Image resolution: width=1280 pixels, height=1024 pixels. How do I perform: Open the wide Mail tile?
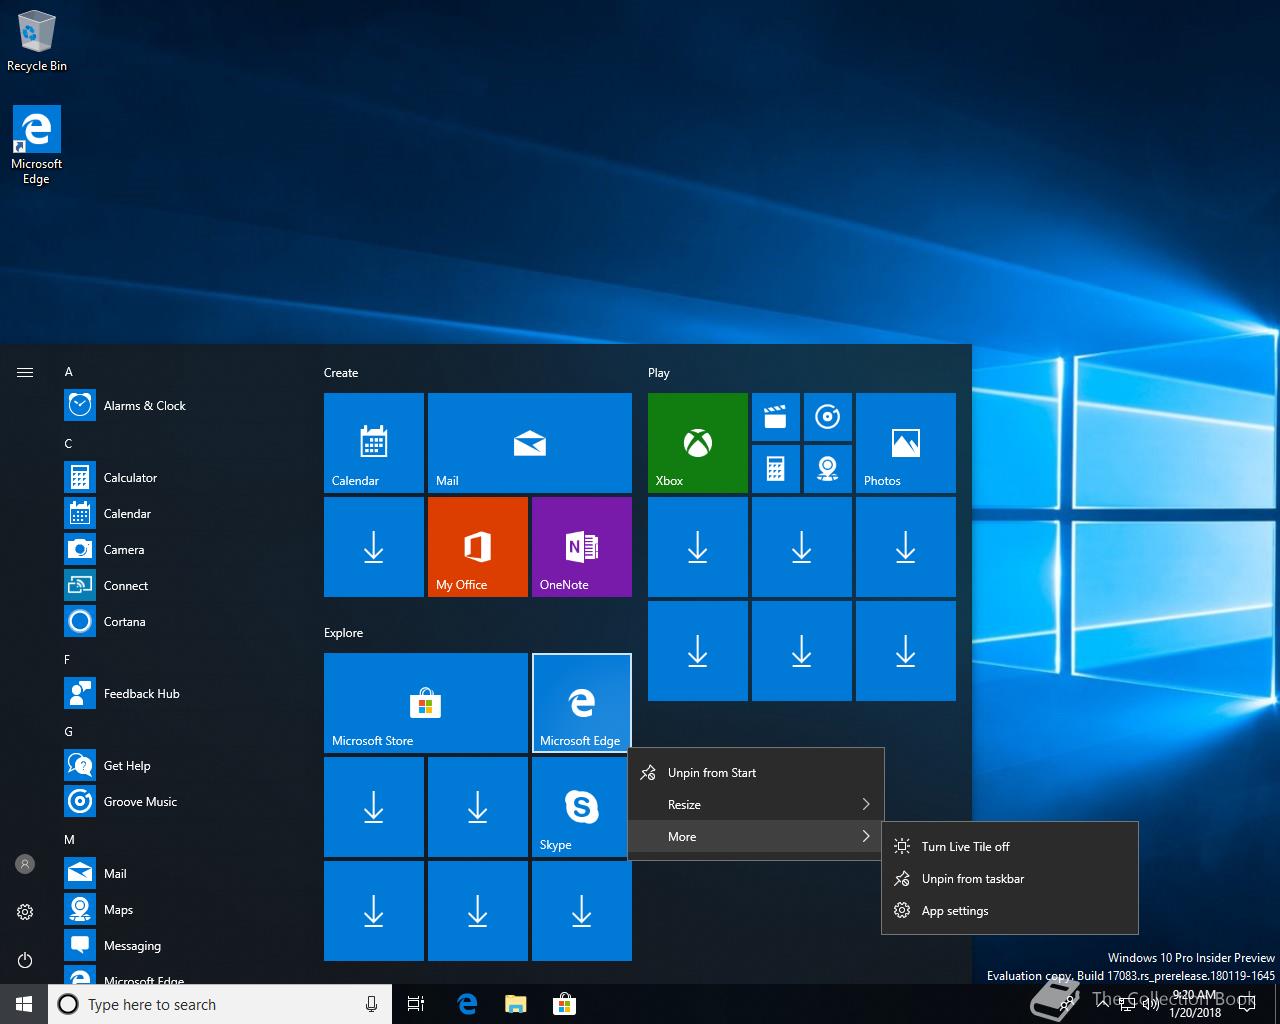(530, 443)
